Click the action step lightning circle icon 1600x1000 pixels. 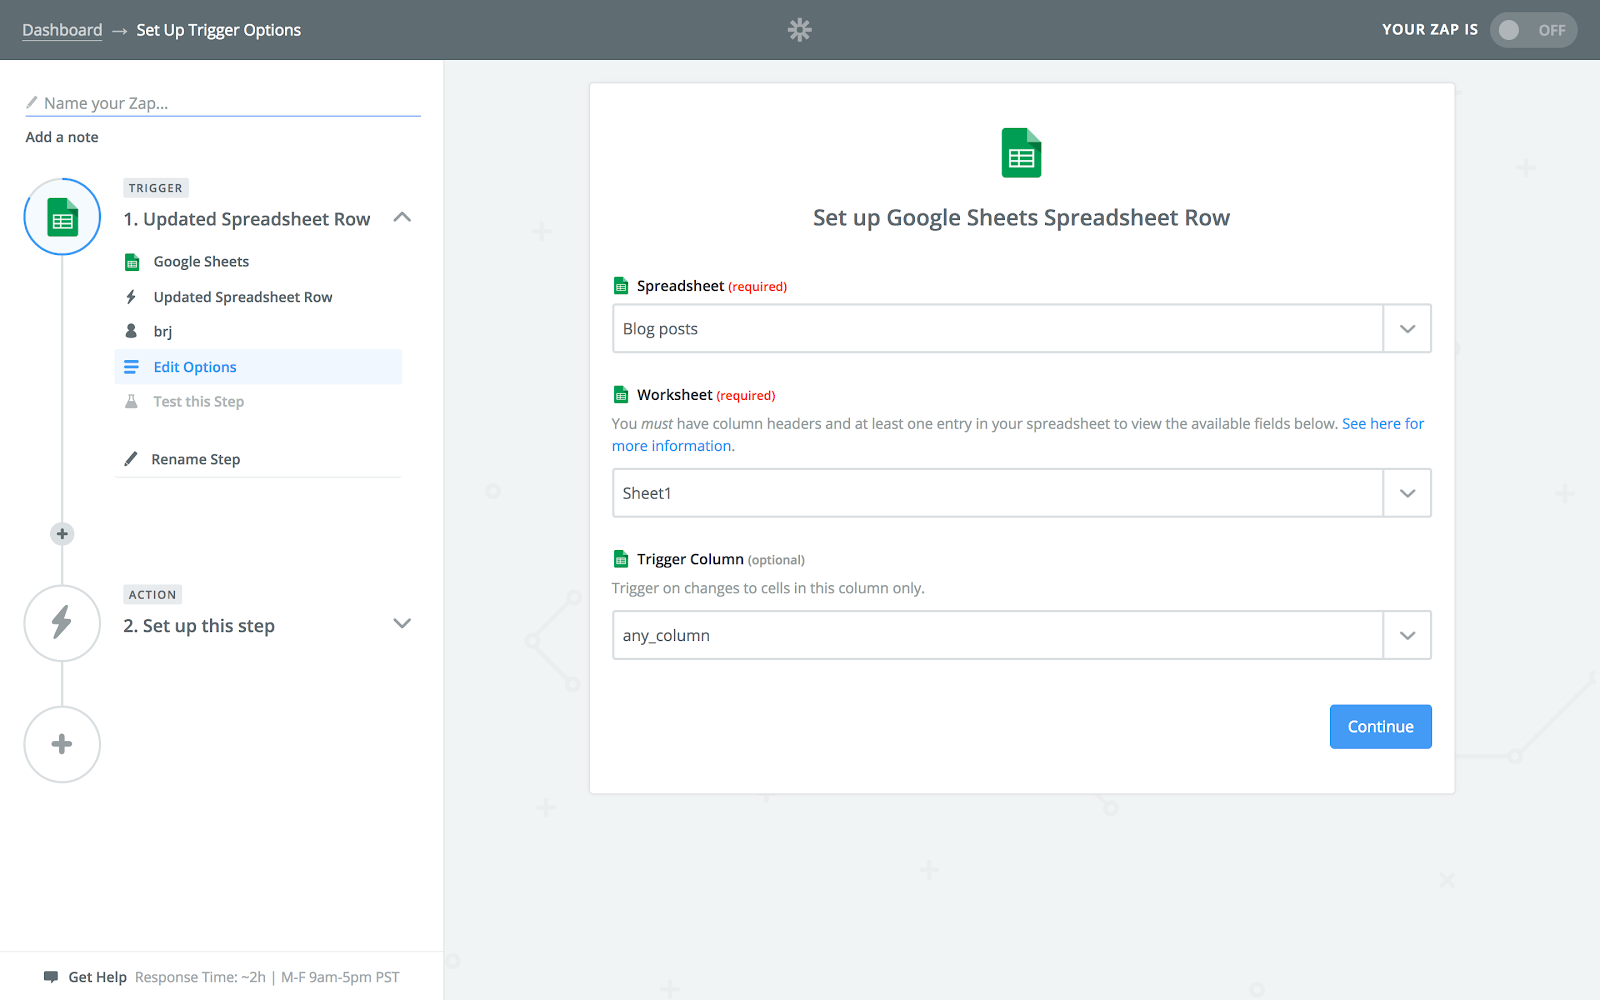(62, 623)
